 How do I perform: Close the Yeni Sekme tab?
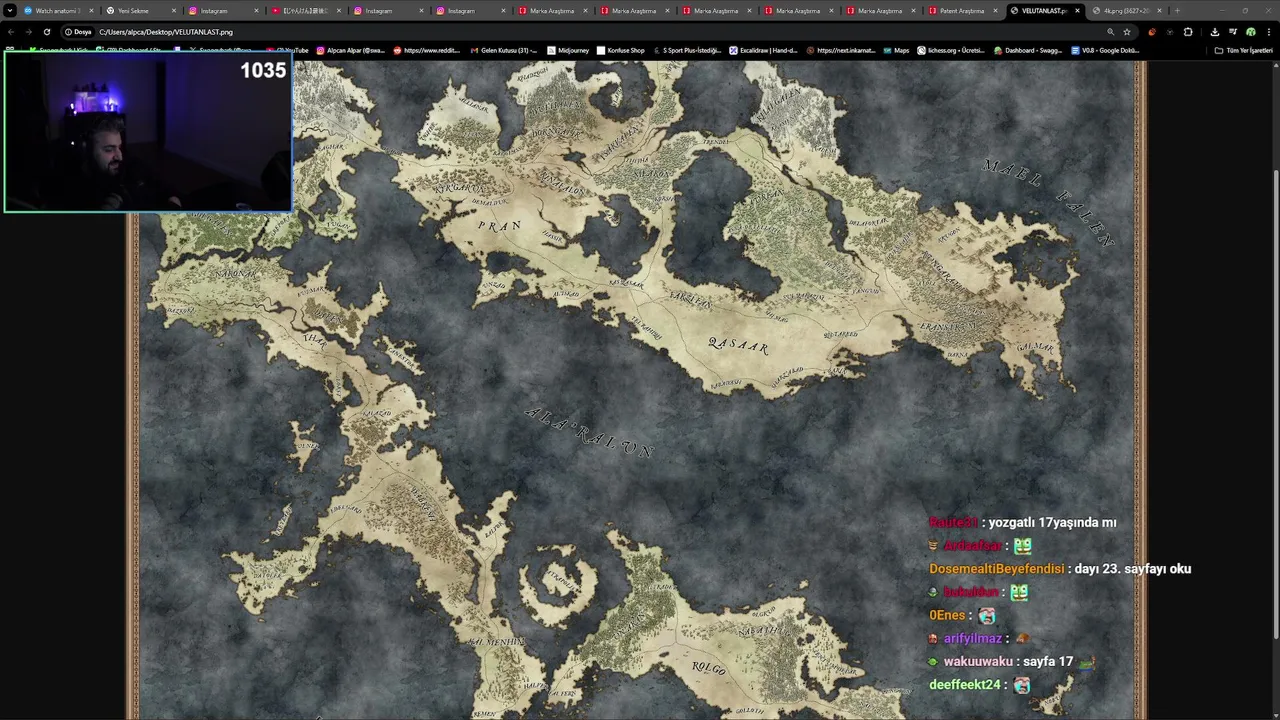coord(174,11)
